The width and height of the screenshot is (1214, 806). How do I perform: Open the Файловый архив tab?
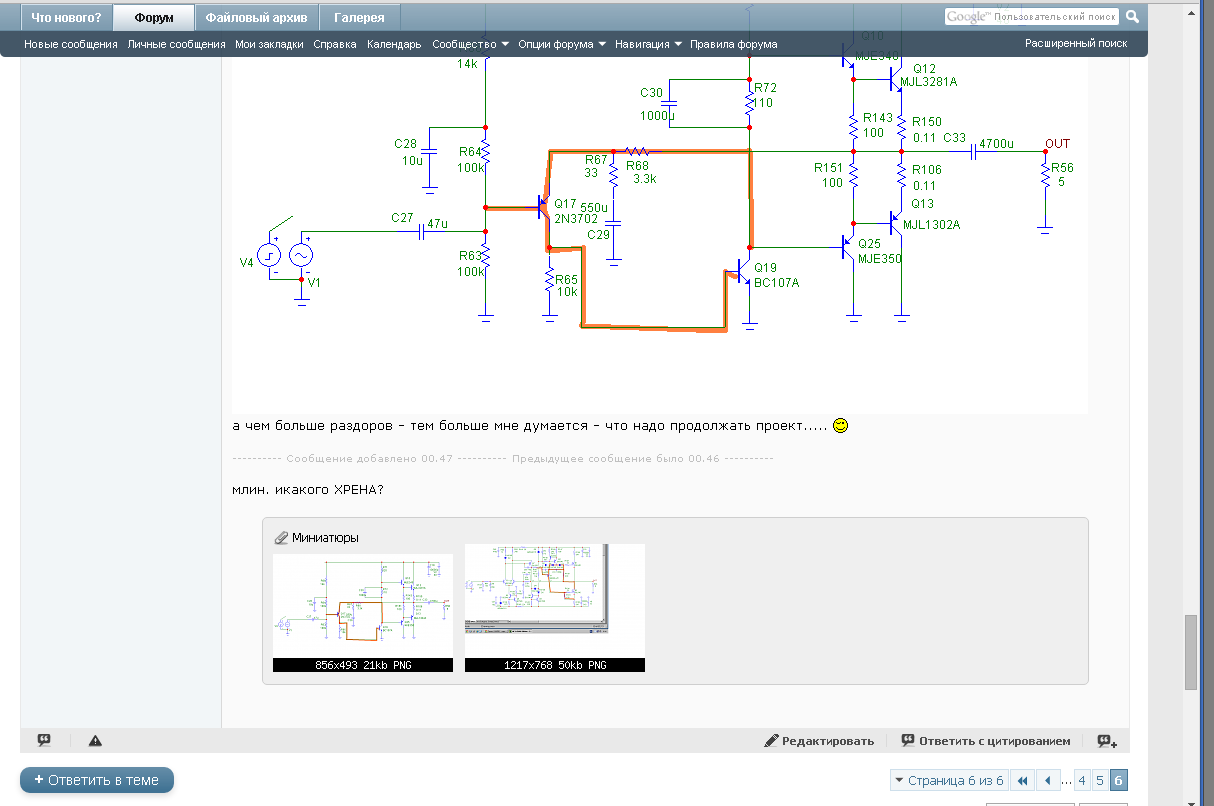click(x=258, y=17)
